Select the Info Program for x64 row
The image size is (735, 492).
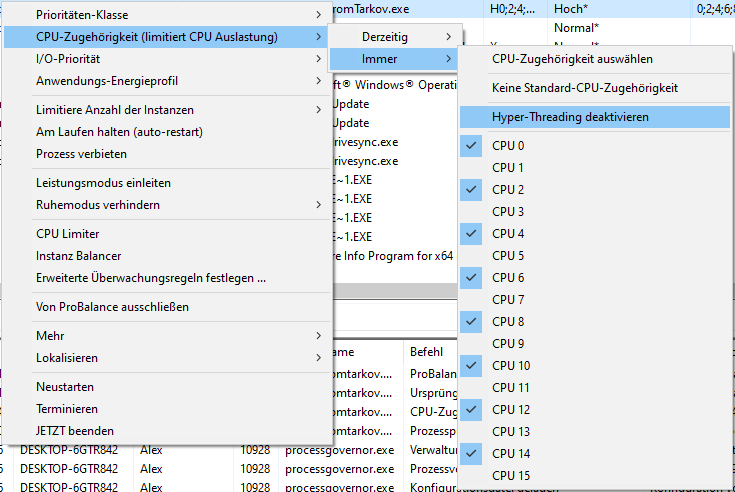coord(393,256)
